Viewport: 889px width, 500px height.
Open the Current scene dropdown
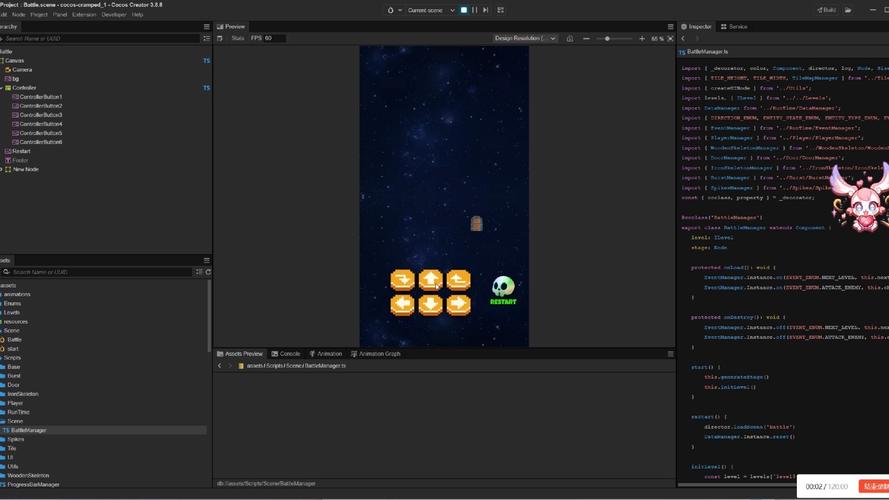[x=431, y=10]
